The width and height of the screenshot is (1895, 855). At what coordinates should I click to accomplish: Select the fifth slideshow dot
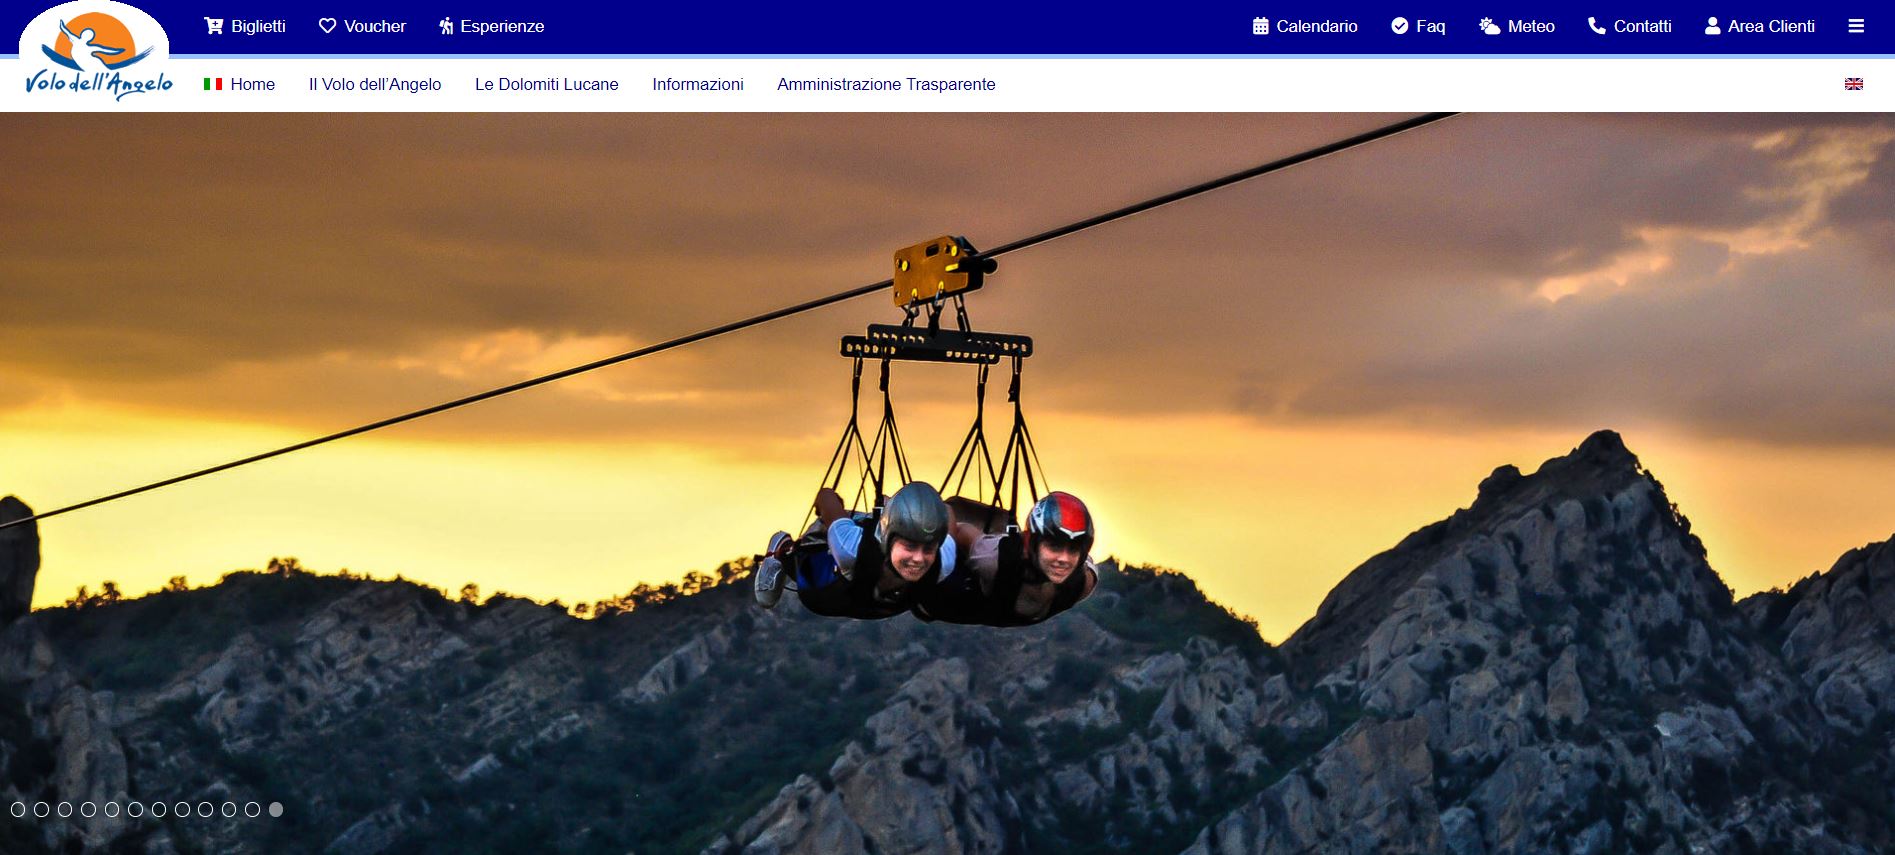coord(112,809)
